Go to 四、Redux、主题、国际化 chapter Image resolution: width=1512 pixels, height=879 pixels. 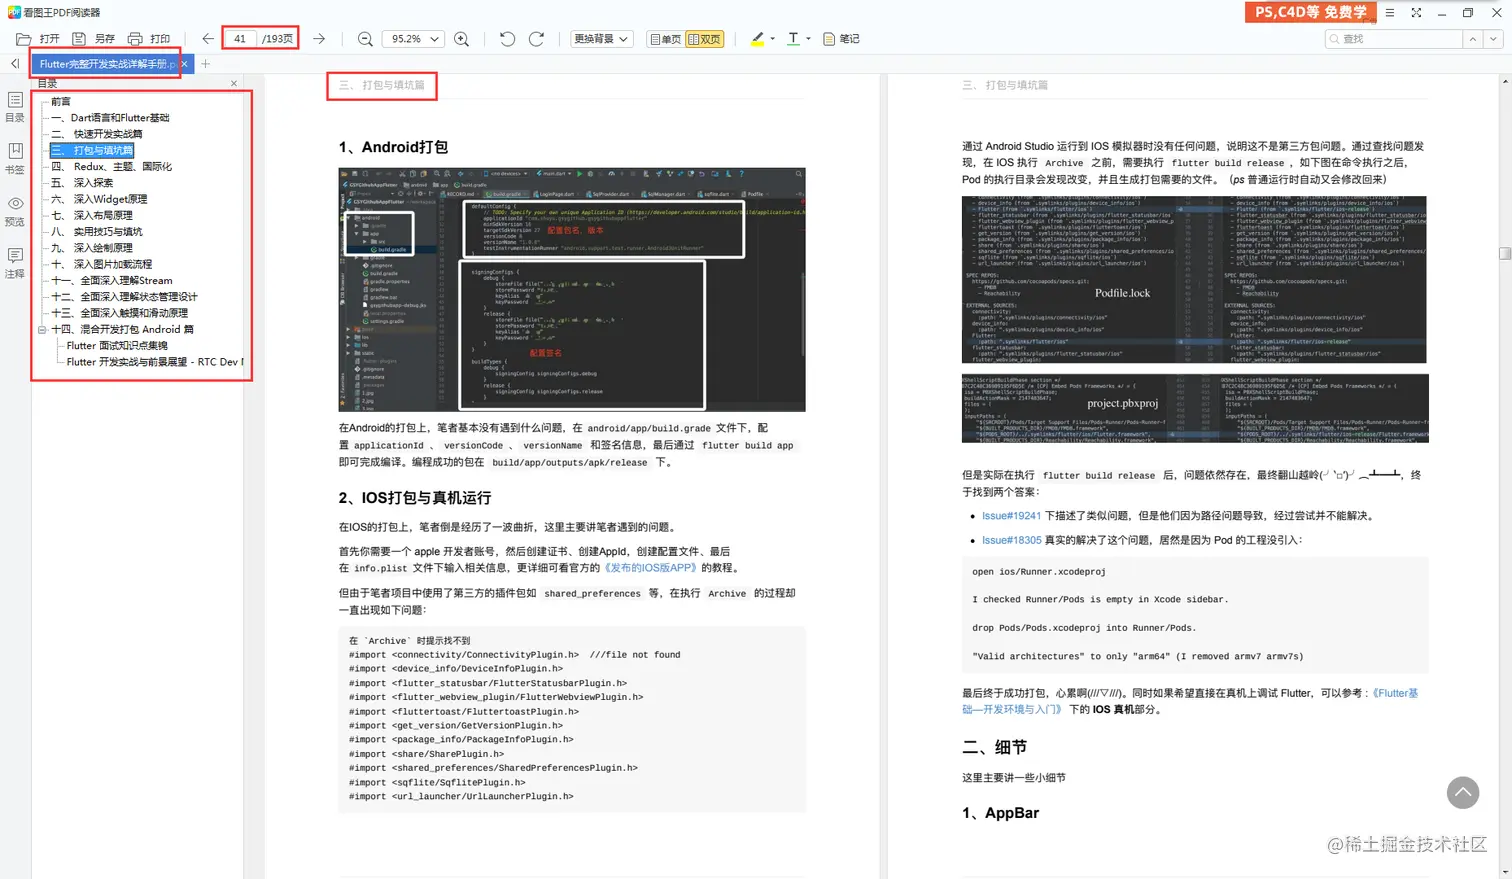click(x=111, y=167)
